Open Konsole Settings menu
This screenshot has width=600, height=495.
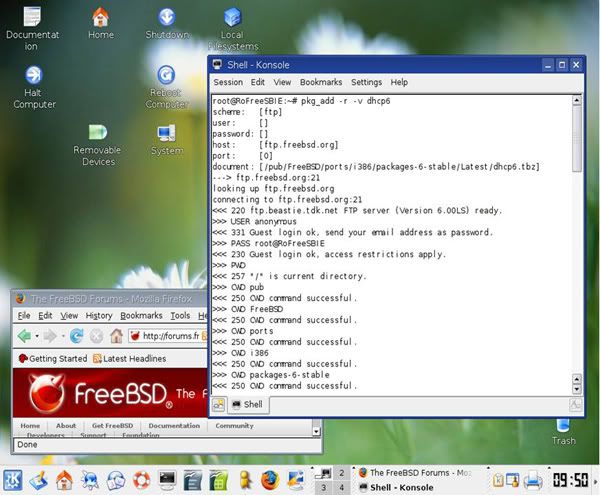[366, 82]
